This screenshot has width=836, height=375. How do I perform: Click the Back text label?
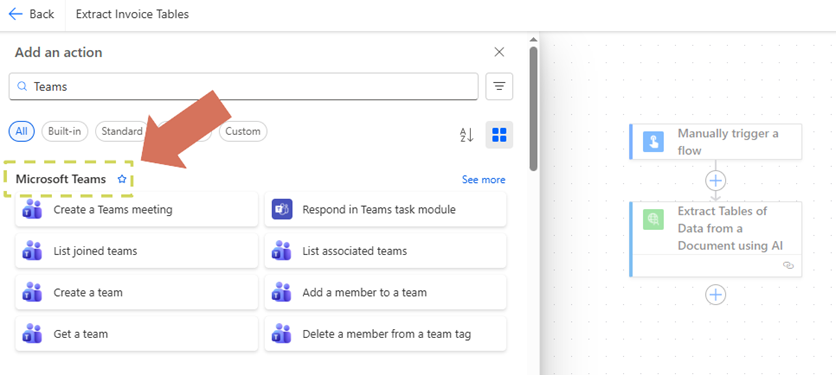(42, 14)
